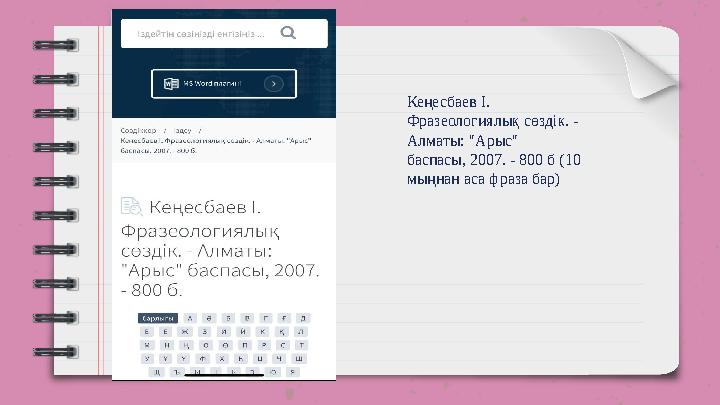Image resolution: width=720 pixels, height=405 pixels.
Task: Click the document icon beside Кеңесбаев І. heading
Action: [x=131, y=206]
